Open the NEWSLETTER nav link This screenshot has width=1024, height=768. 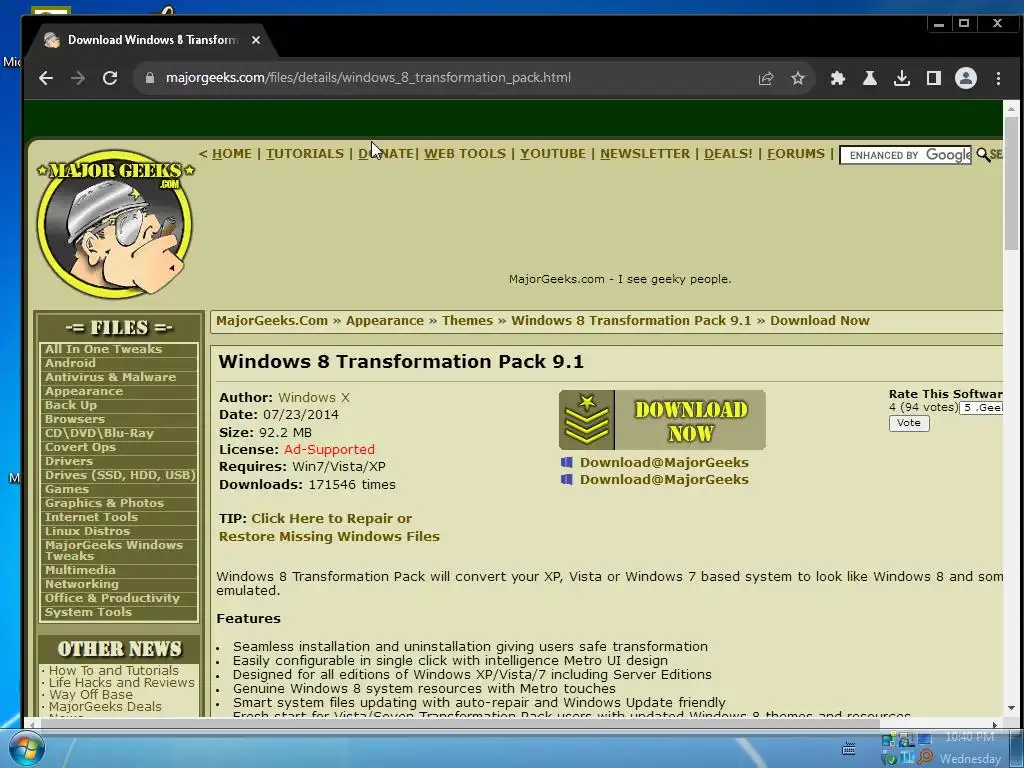pyautogui.click(x=645, y=153)
